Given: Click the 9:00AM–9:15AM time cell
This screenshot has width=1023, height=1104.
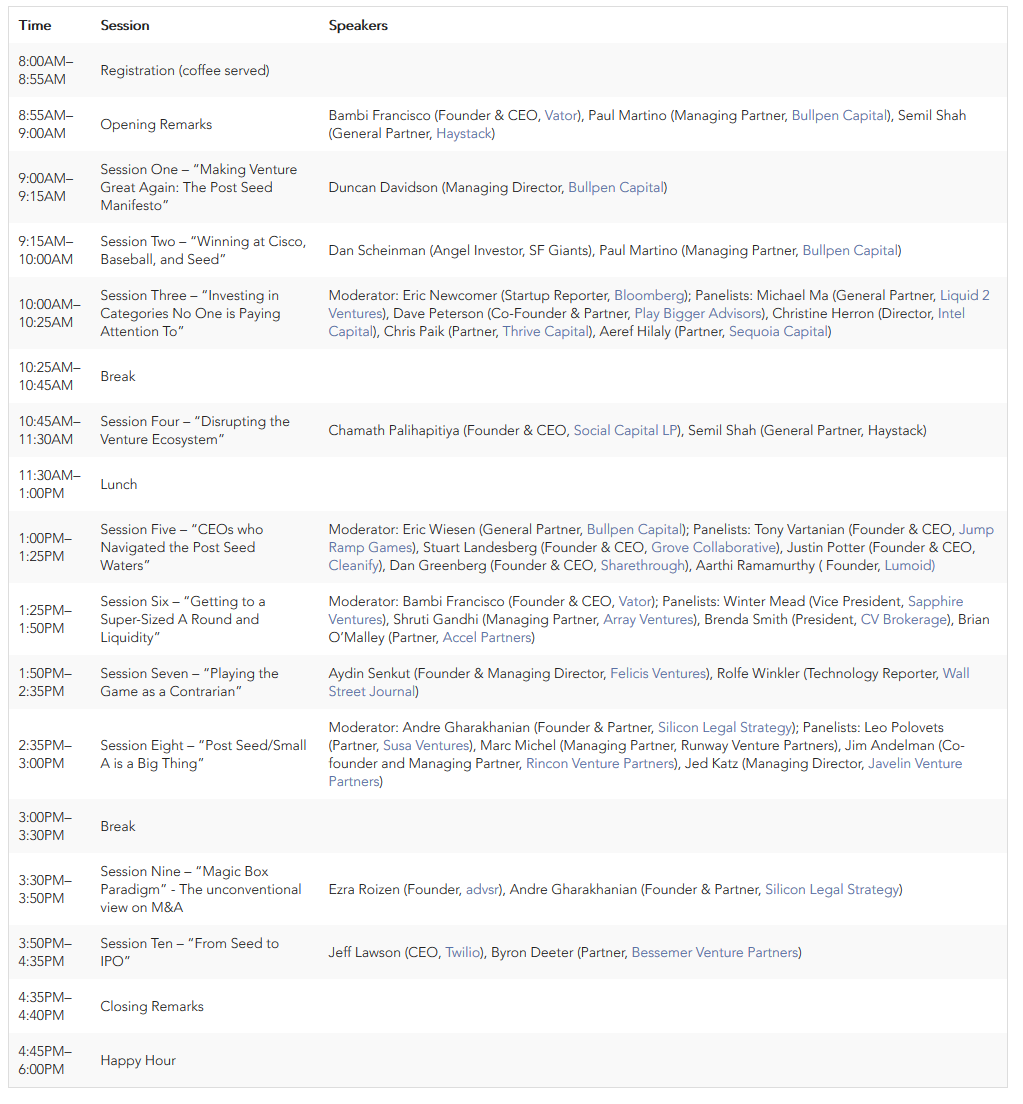Looking at the screenshot, I should click(x=46, y=188).
